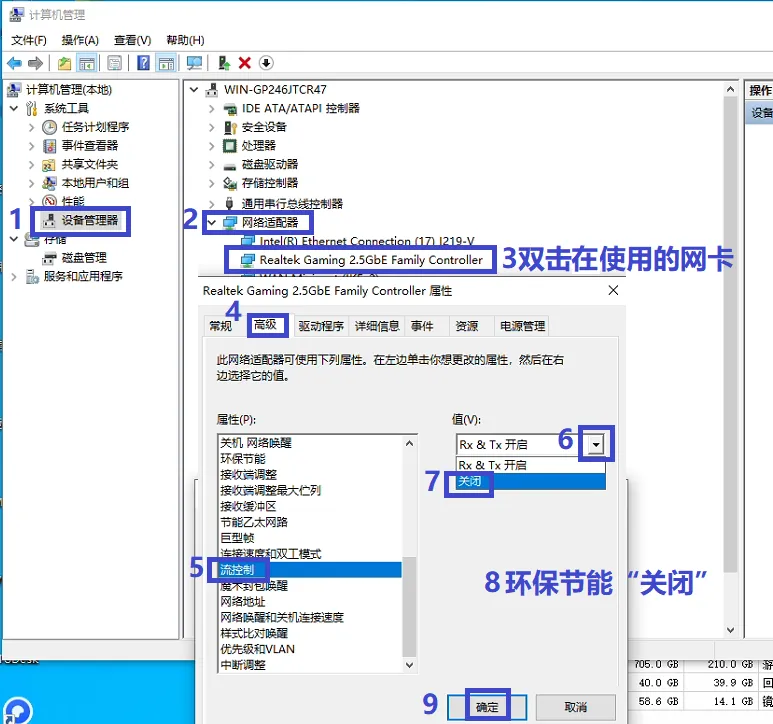Viewport: 773px width, 724px height.
Task: Open the 帮助(H) menu
Action: pos(185,40)
